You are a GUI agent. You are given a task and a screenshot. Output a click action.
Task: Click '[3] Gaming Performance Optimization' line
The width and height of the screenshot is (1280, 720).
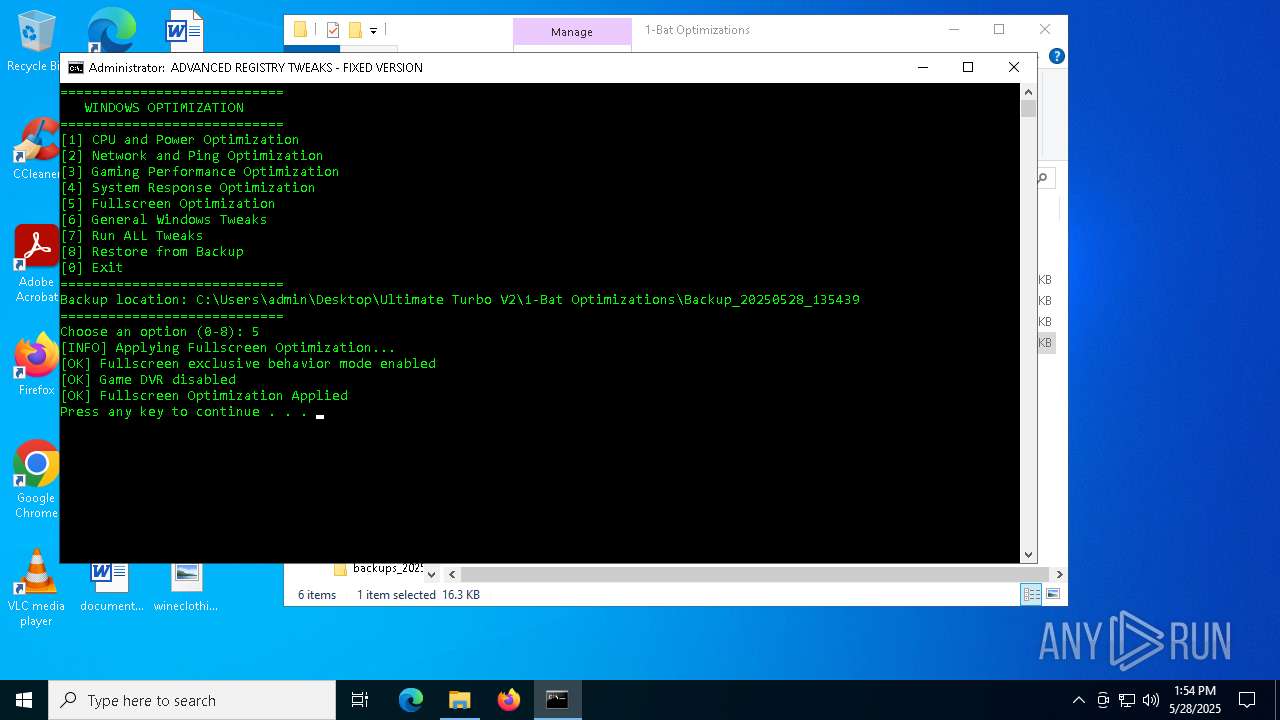[x=200, y=172]
